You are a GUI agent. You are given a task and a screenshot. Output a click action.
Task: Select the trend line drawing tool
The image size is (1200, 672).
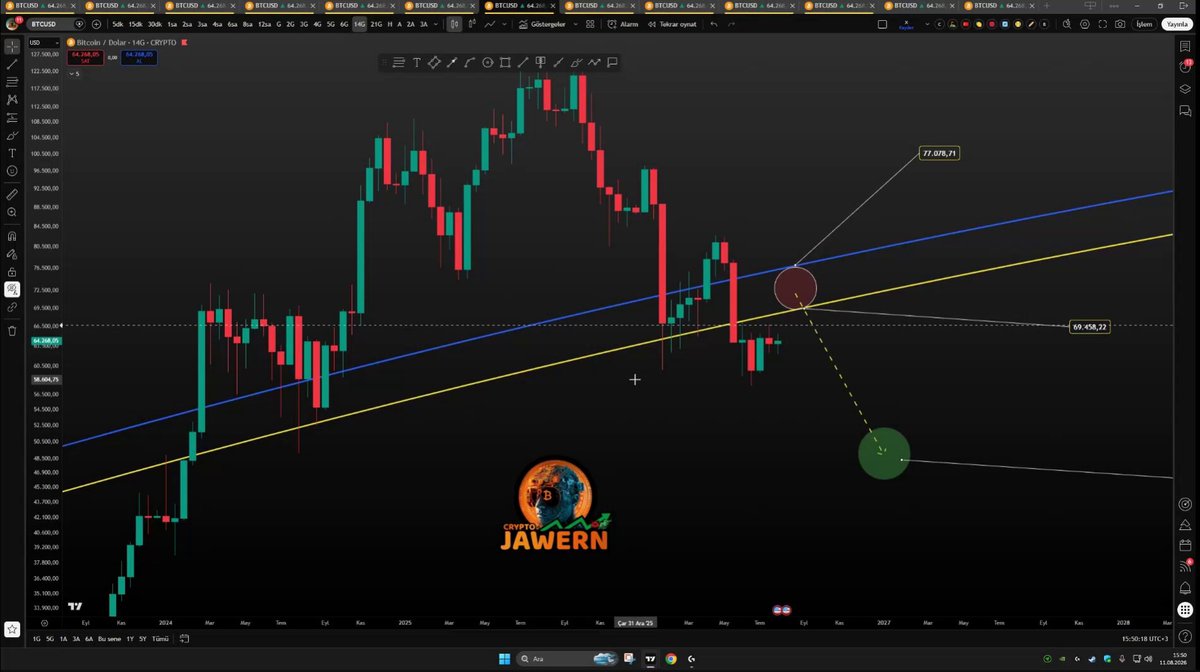[x=12, y=64]
